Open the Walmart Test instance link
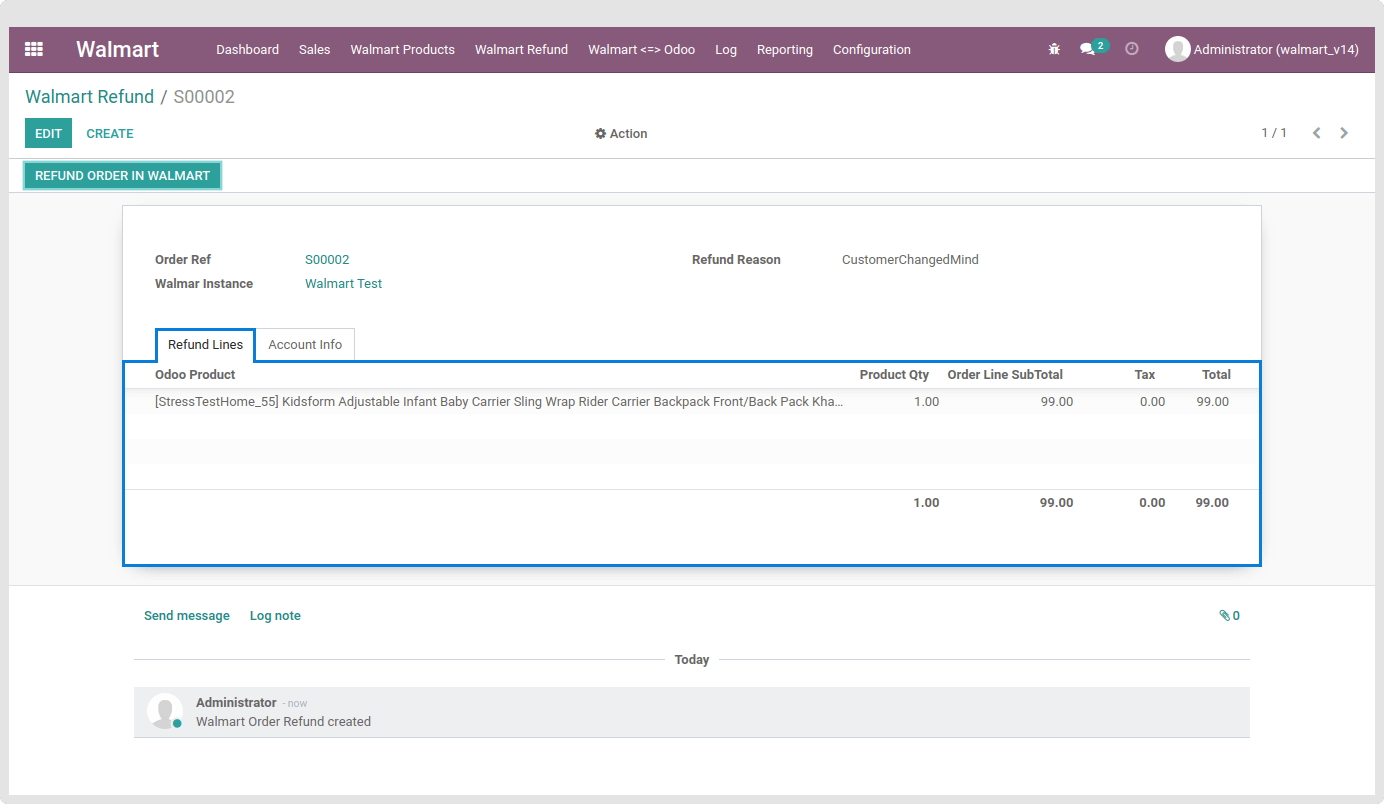1384x804 pixels. [x=343, y=284]
